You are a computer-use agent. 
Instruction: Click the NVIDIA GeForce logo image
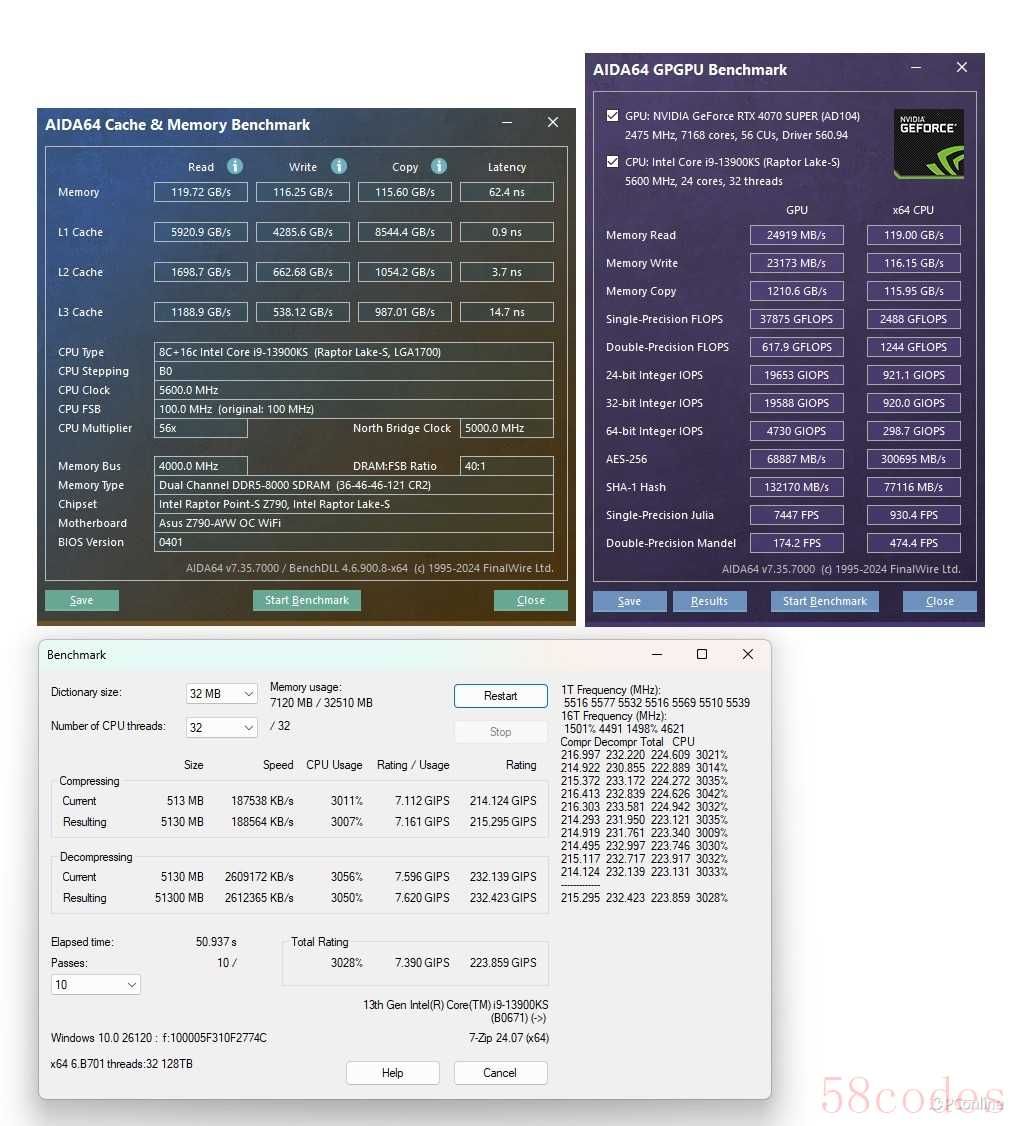pyautogui.click(x=928, y=144)
